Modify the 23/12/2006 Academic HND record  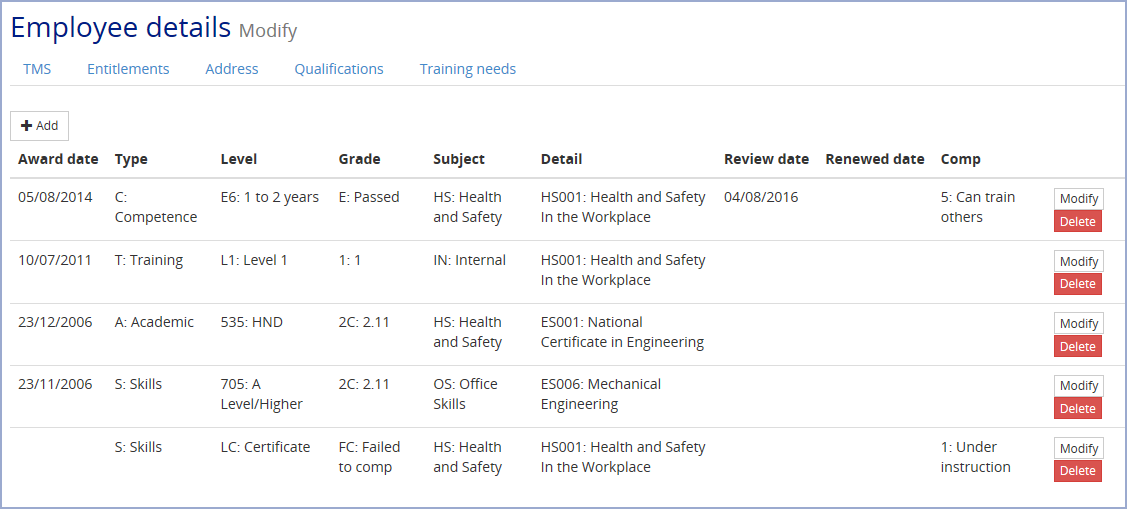[x=1079, y=324]
